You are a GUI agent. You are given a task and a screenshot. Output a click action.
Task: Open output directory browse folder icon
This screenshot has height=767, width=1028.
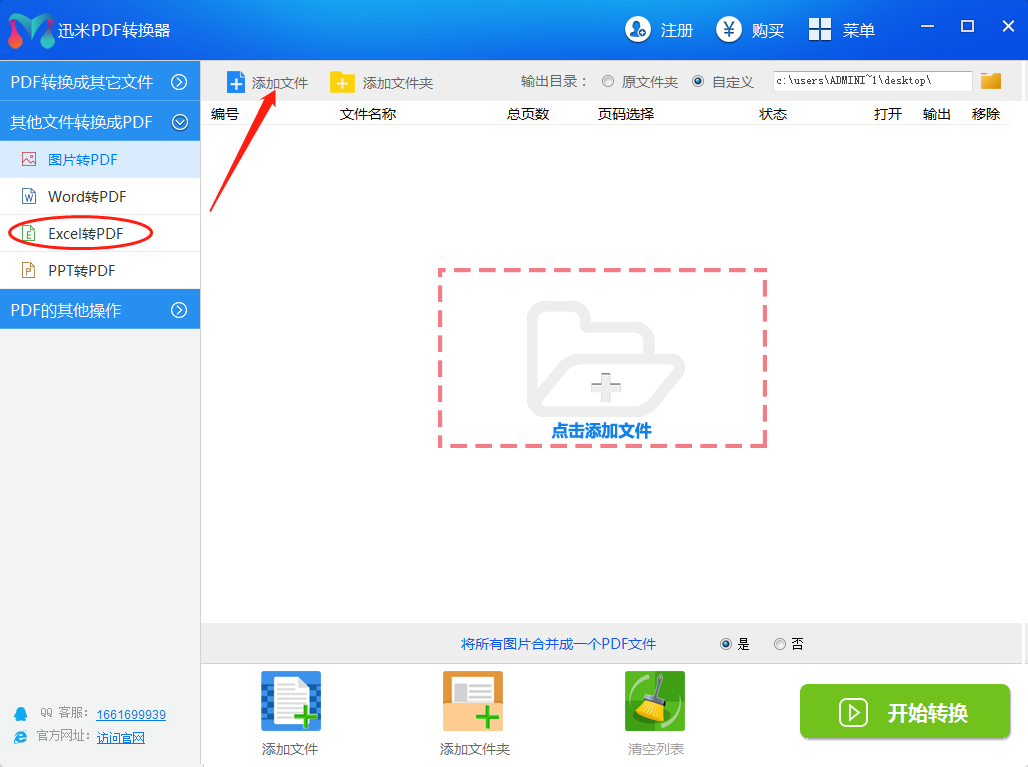tap(991, 81)
